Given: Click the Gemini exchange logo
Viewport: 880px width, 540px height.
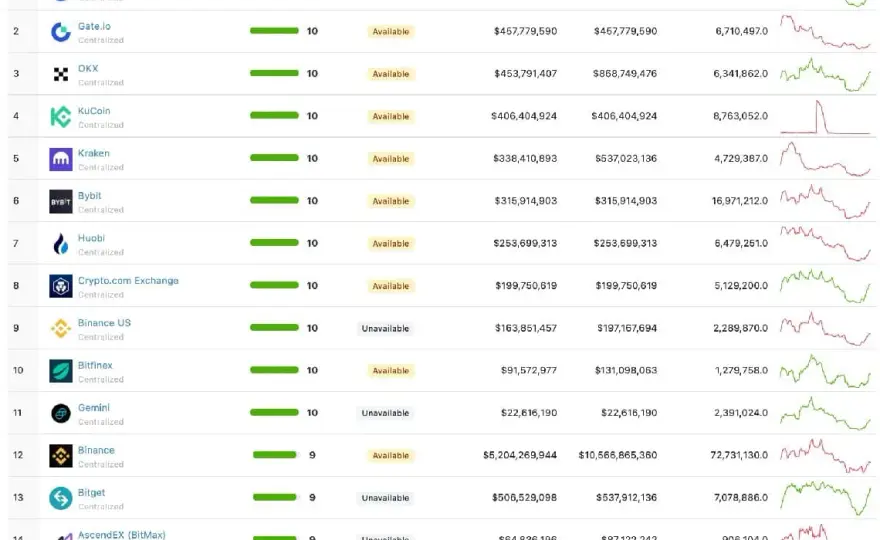Looking at the screenshot, I should tap(61, 414).
